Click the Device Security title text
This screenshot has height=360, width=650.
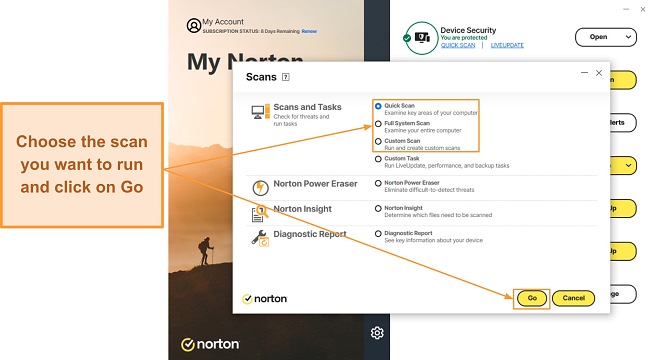468,30
